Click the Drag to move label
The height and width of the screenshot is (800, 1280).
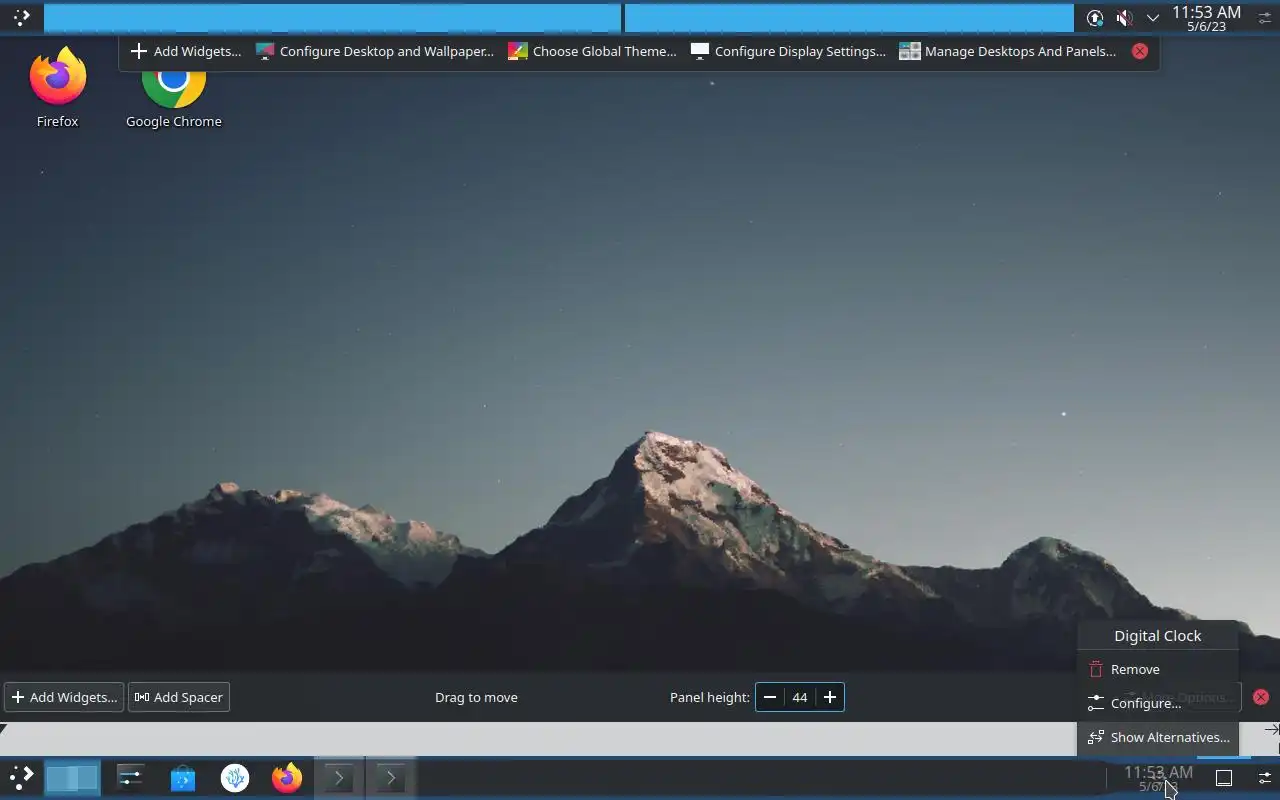[476, 697]
